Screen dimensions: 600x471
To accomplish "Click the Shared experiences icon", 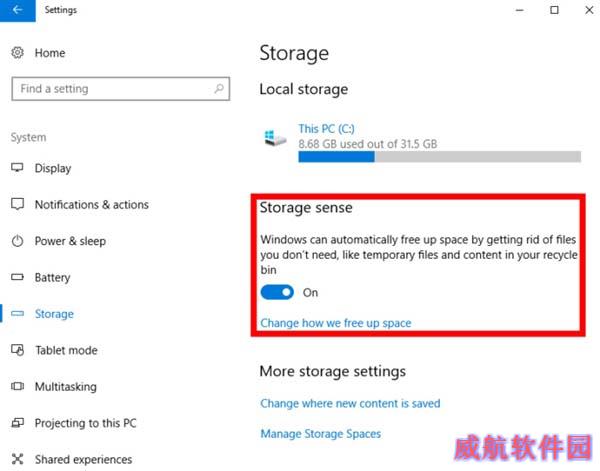I will tap(17, 459).
